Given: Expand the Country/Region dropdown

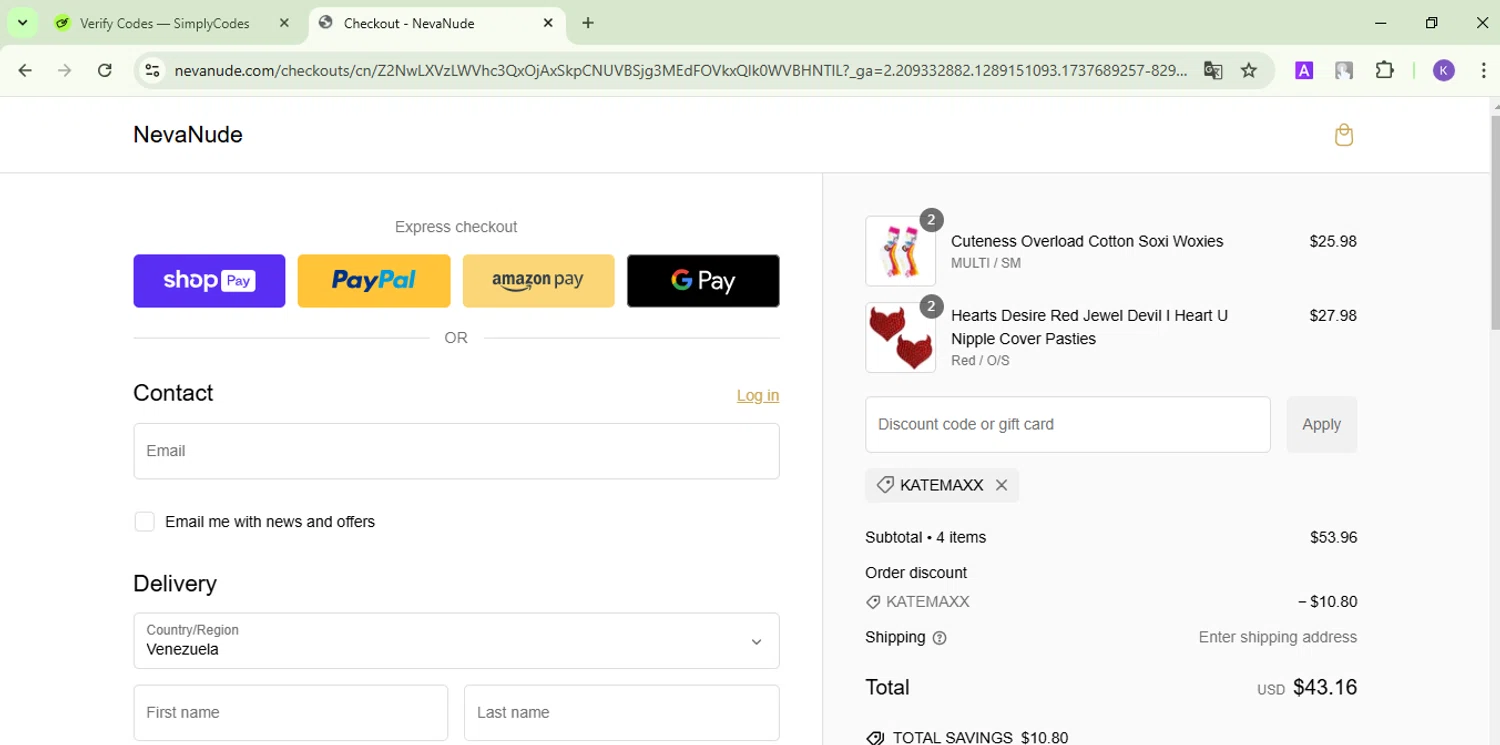Looking at the screenshot, I should (456, 641).
